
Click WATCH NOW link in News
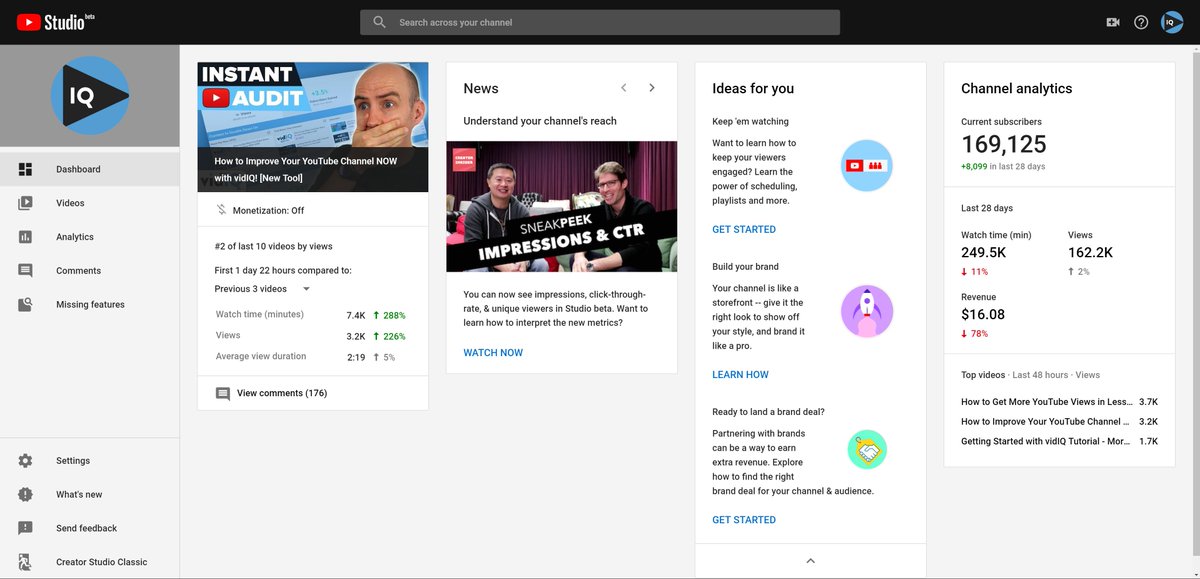493,353
